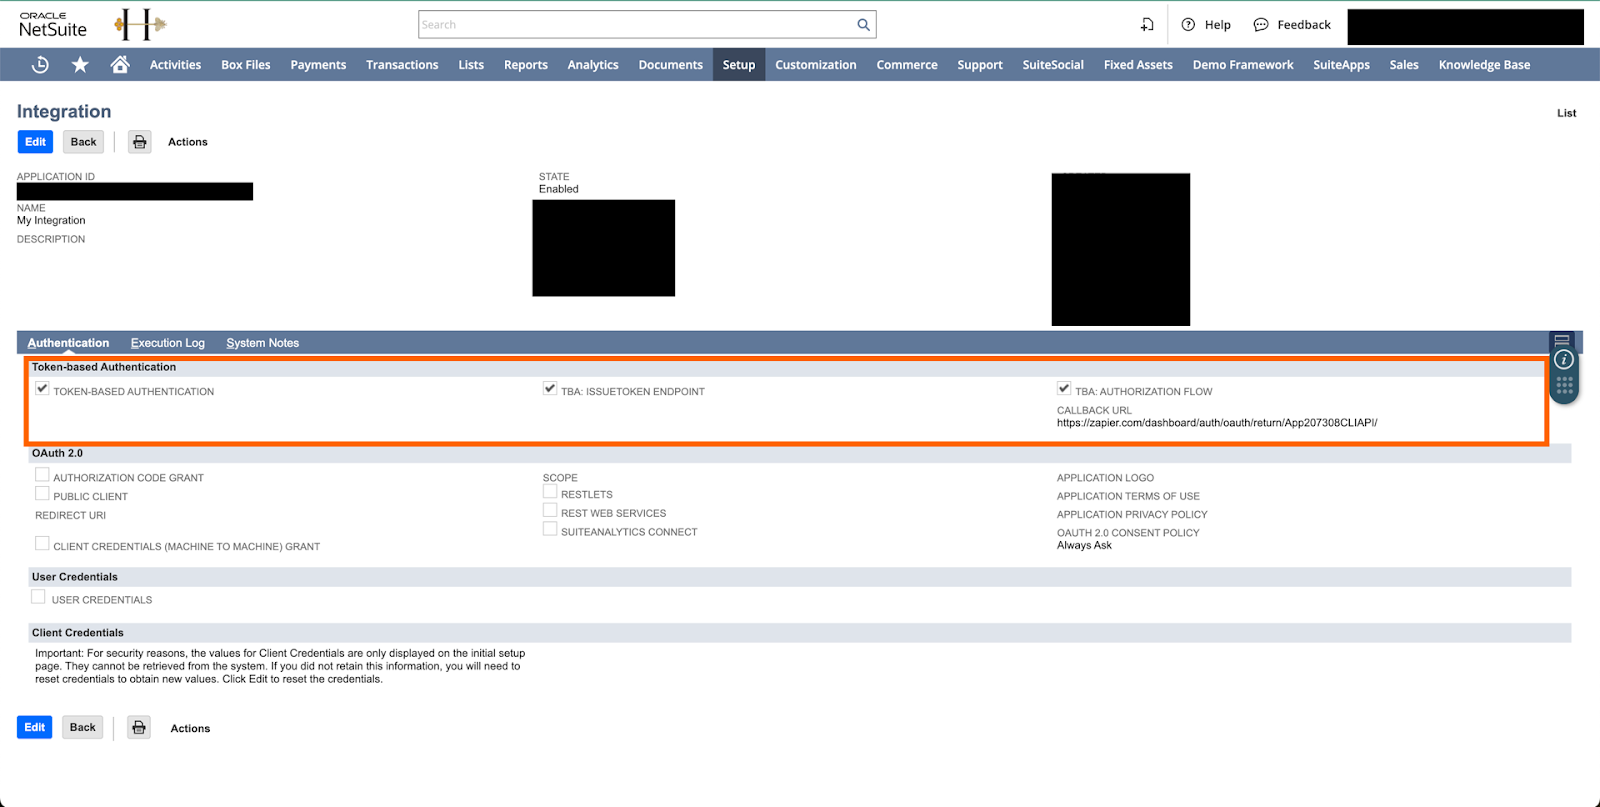Screen dimensions: 1600x807
Task: Open the Recent Records clock icon
Action: click(x=40, y=65)
